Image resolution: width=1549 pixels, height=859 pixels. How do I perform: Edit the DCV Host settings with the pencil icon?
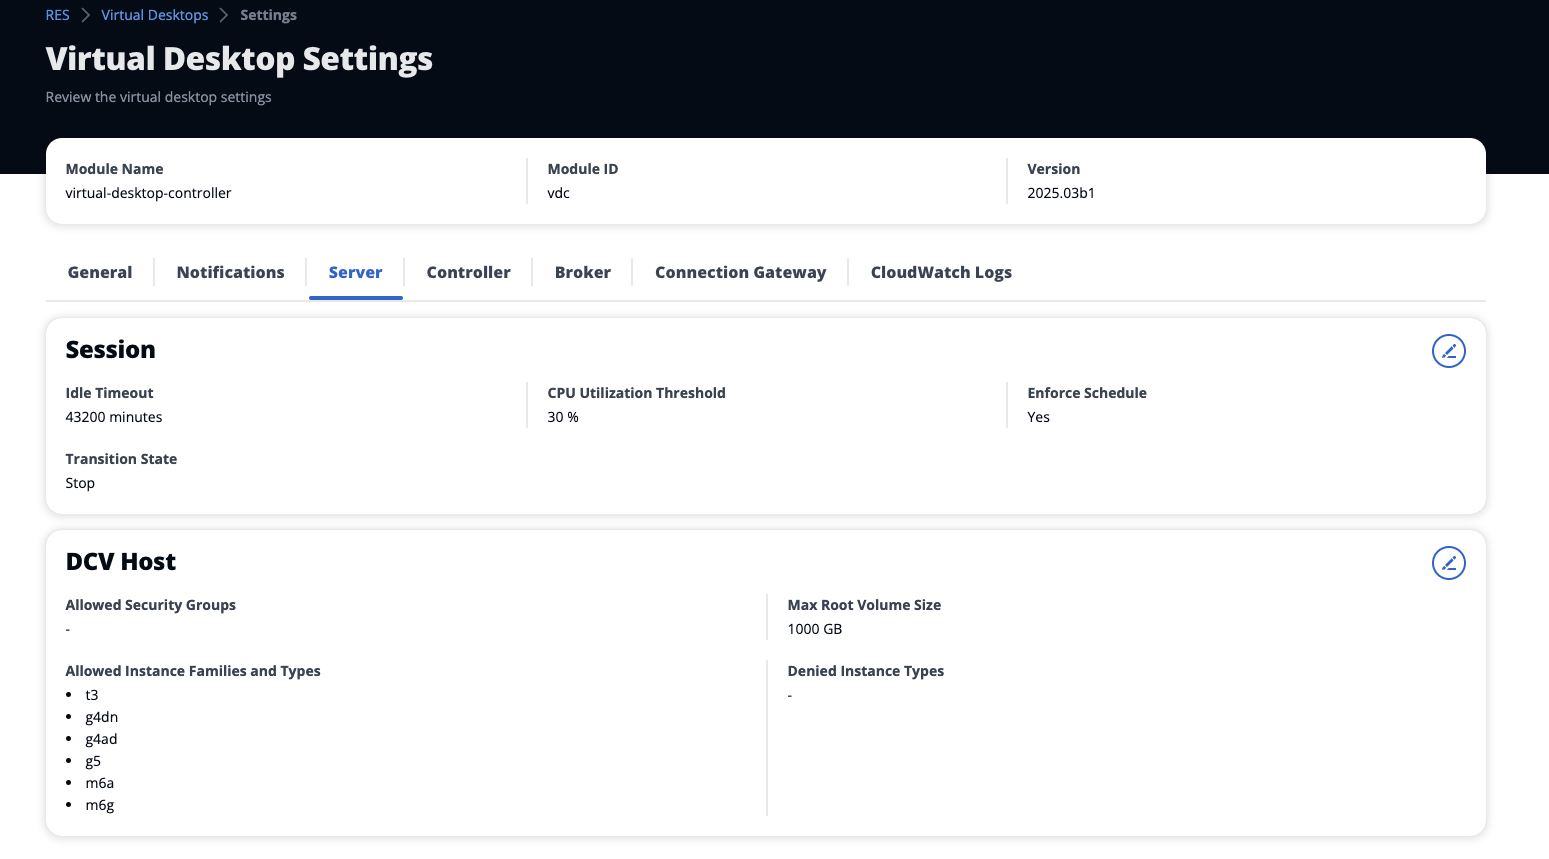tap(1448, 563)
